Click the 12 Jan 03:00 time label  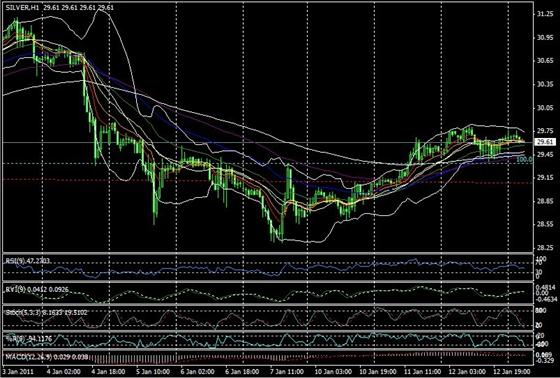(x=467, y=371)
